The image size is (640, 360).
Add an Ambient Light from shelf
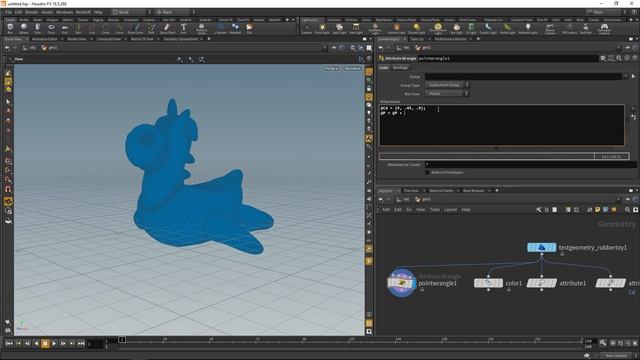tap(528, 29)
